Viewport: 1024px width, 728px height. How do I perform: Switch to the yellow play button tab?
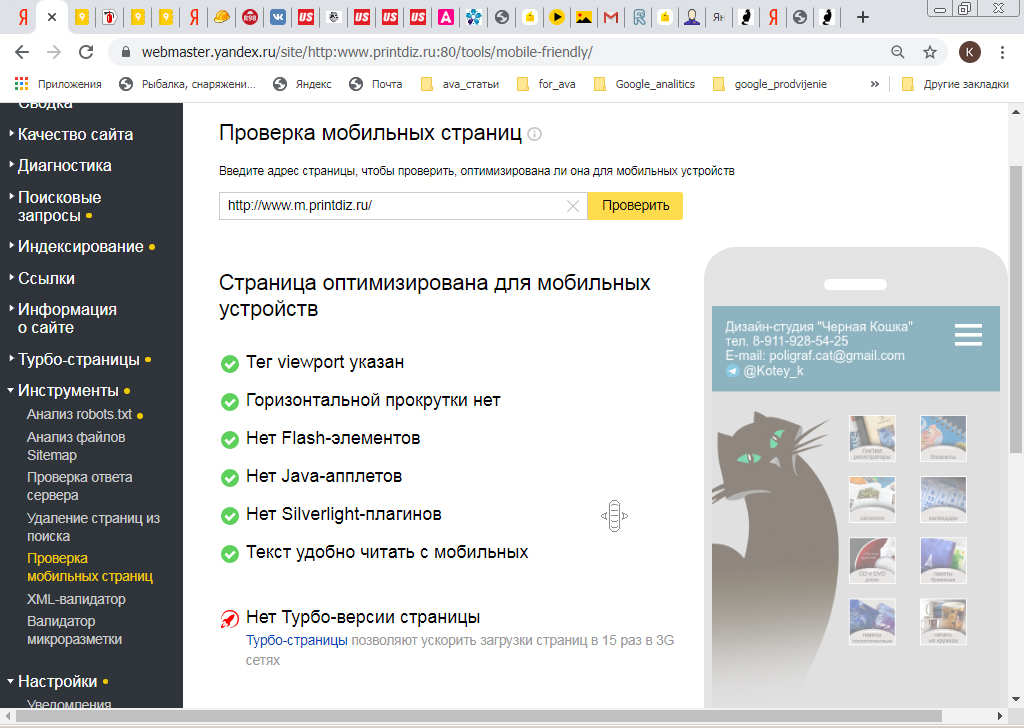557,18
